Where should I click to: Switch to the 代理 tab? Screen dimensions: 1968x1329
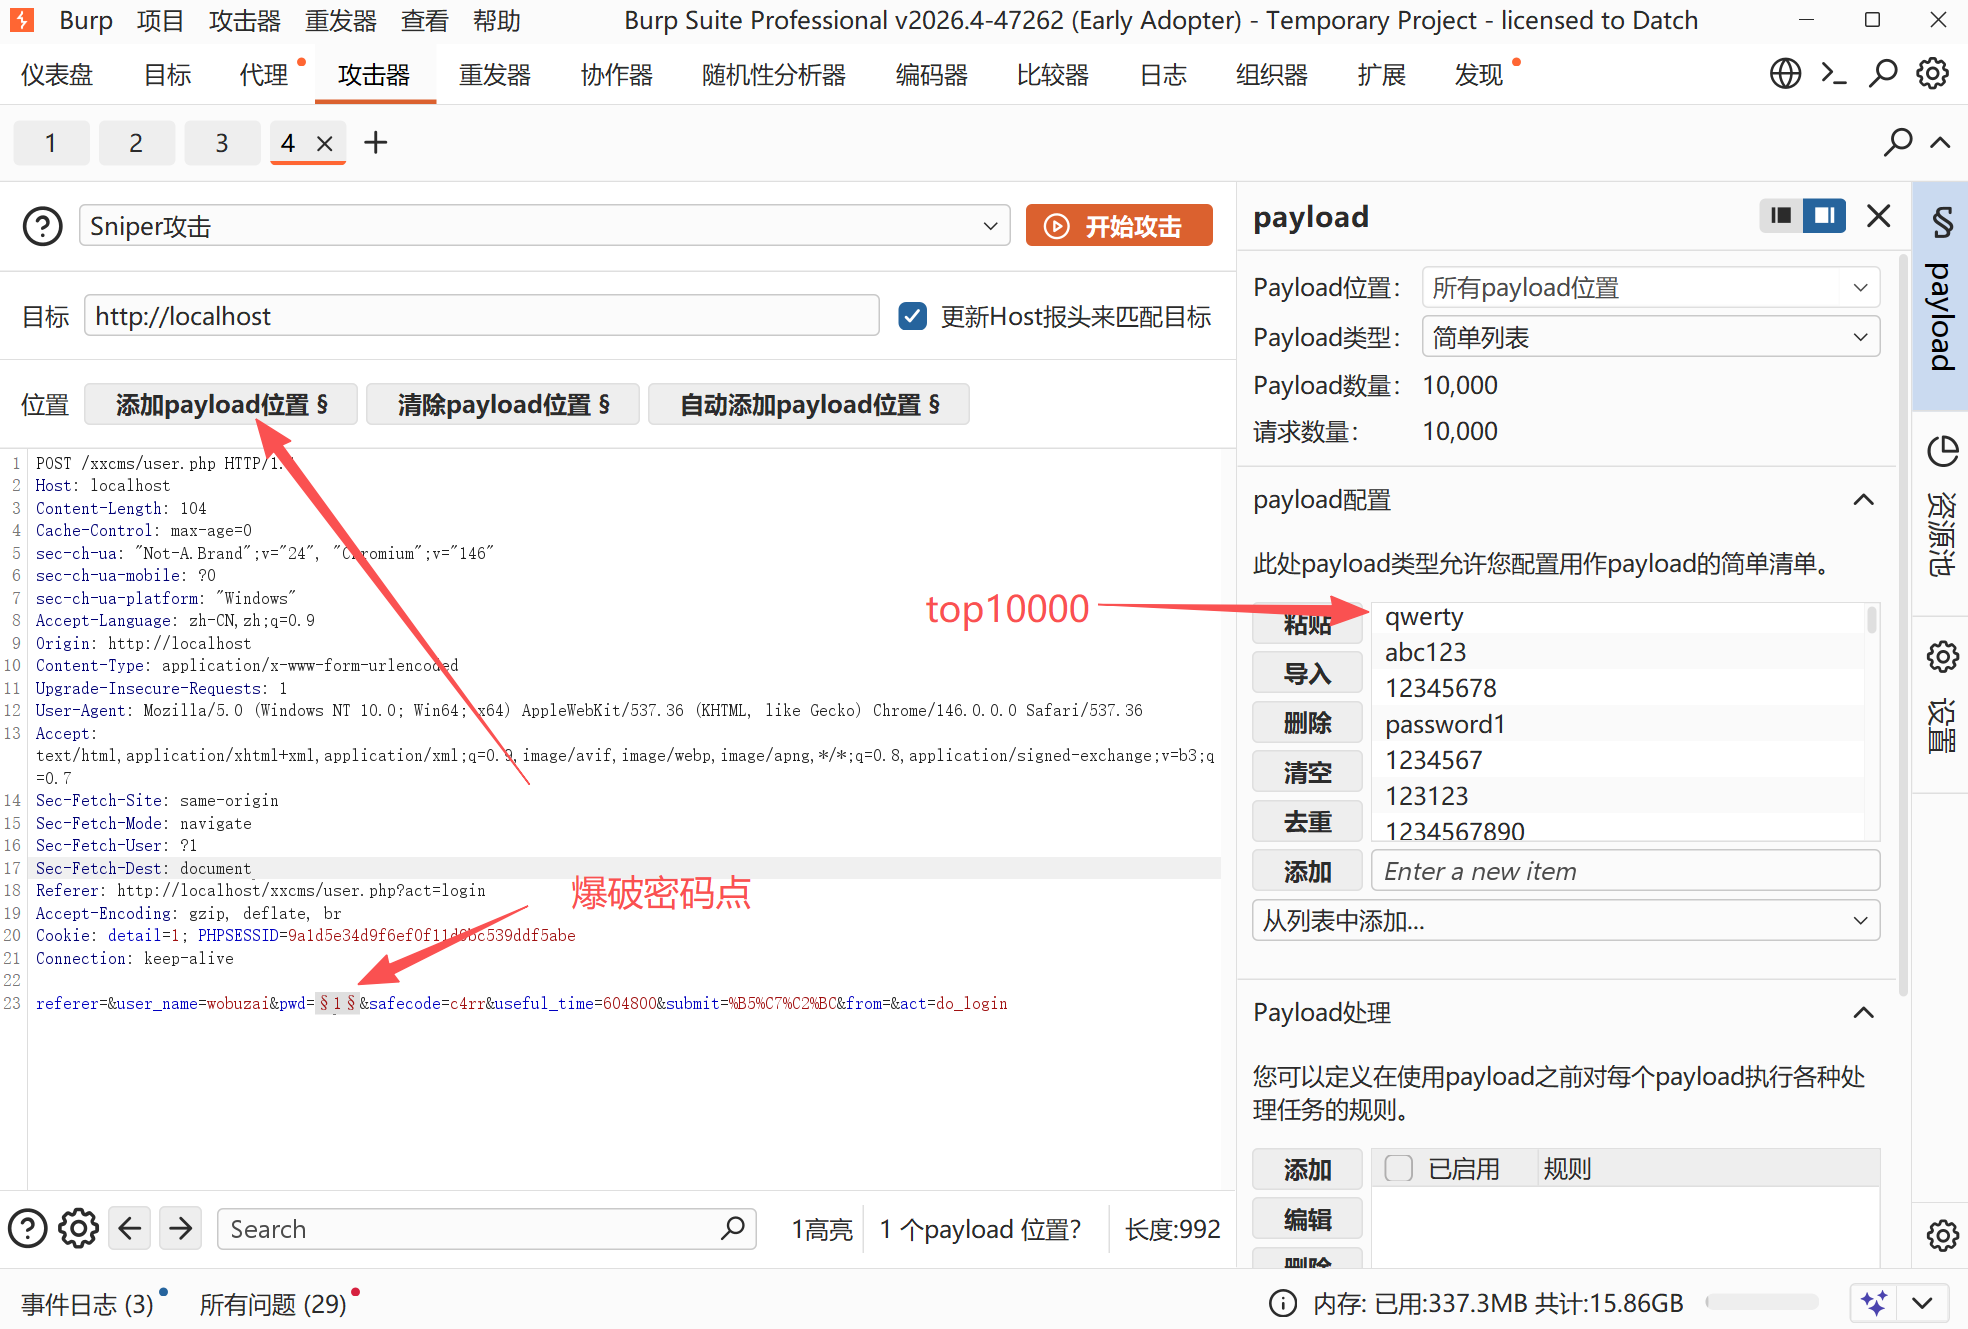(264, 75)
